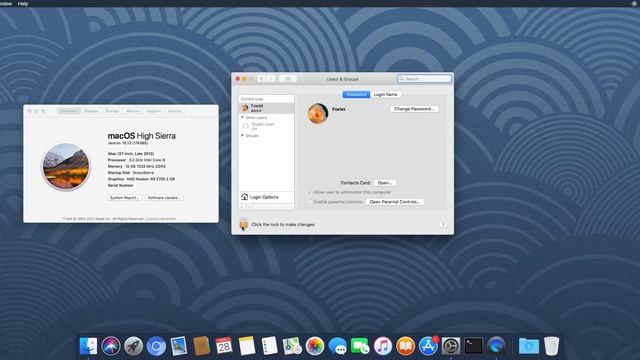The height and width of the screenshot is (360, 640).
Task: Click the lock to make changes
Action: click(x=243, y=224)
